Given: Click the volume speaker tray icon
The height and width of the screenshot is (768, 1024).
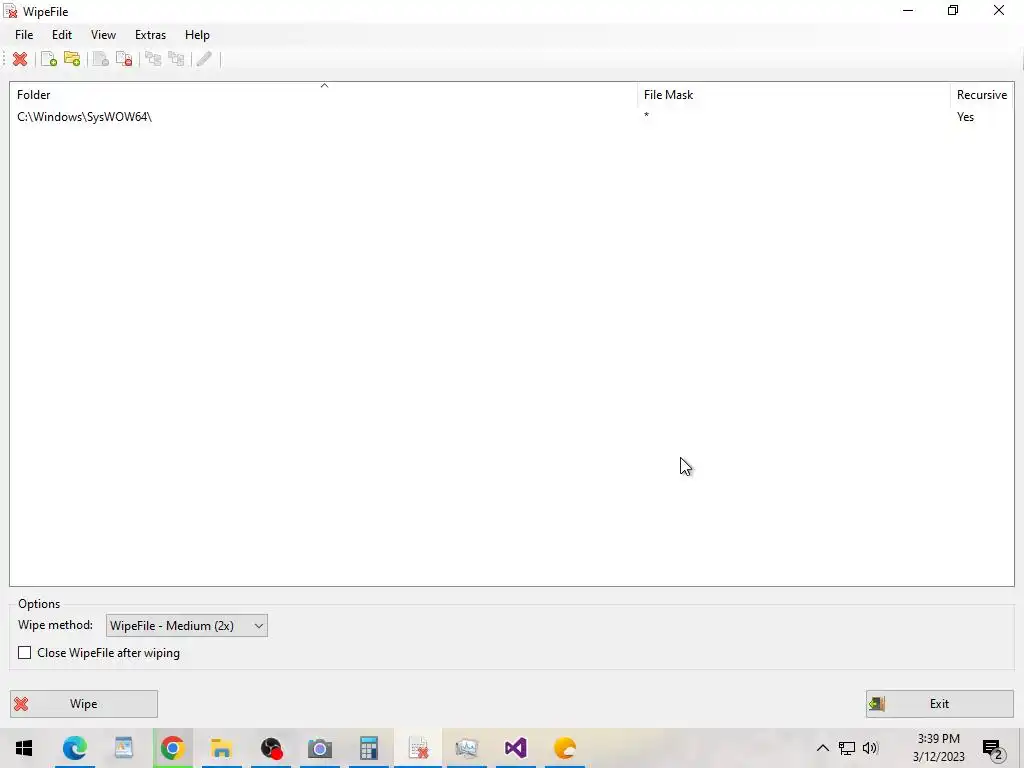Looking at the screenshot, I should (x=871, y=748).
